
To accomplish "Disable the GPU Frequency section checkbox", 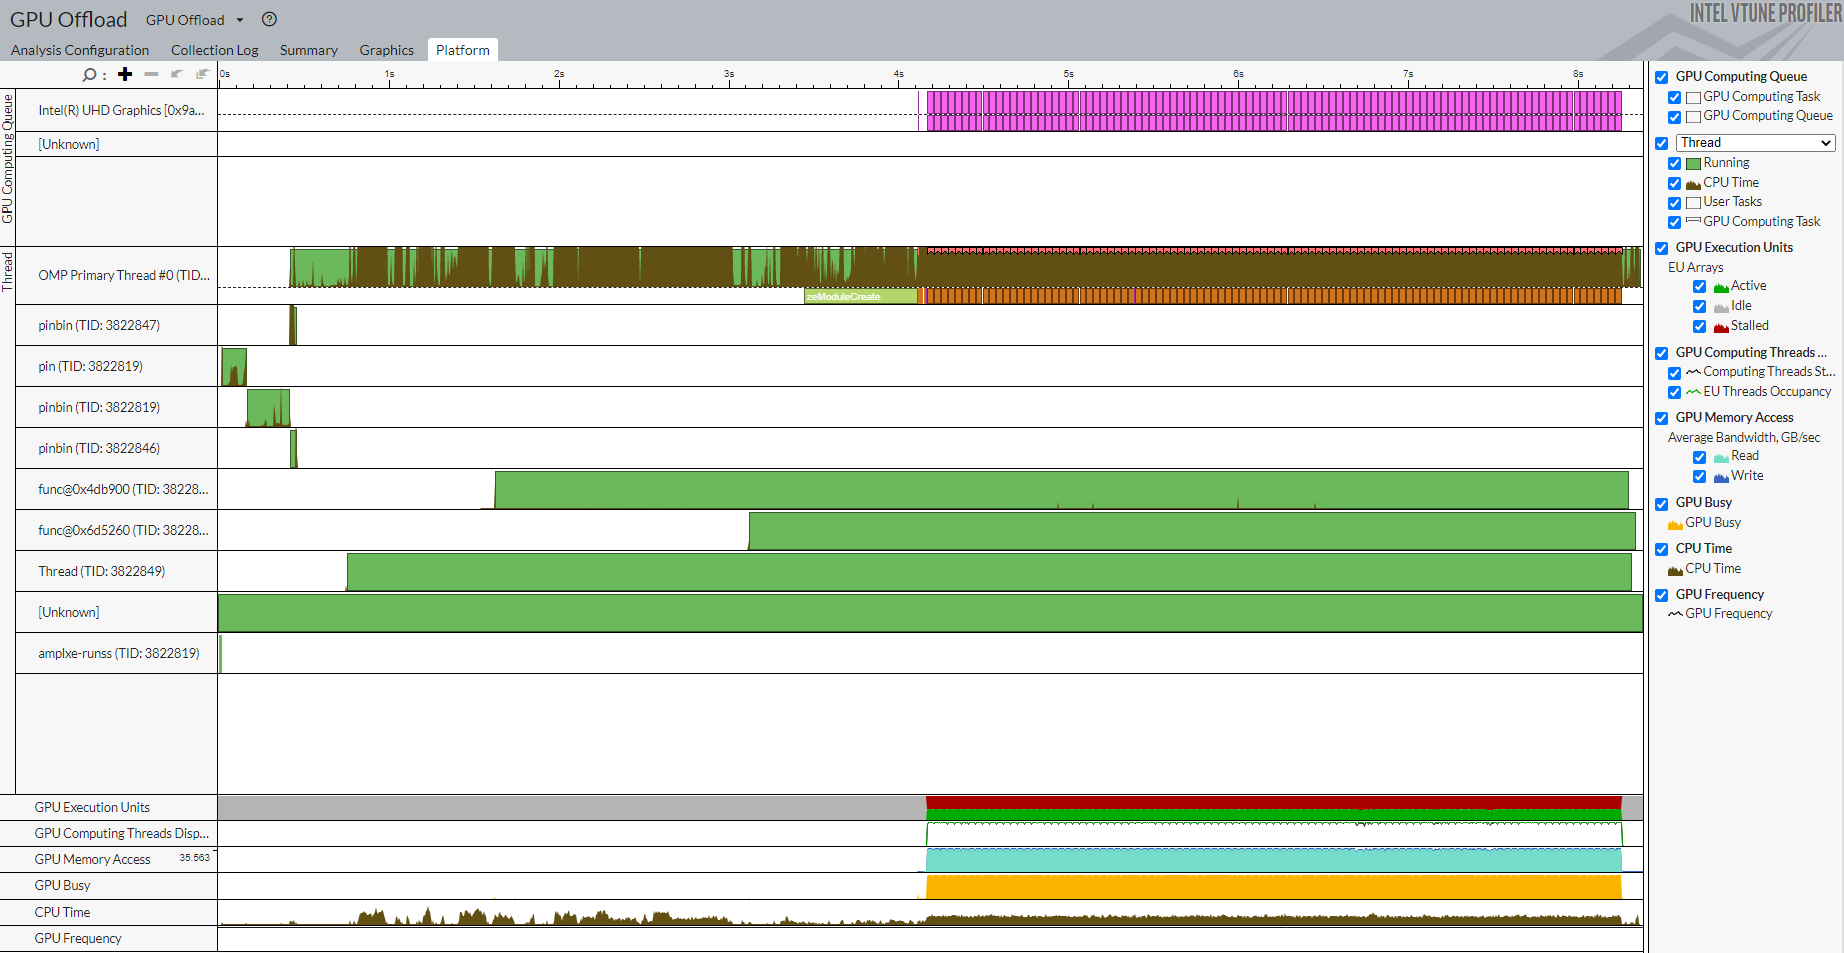I will [1661, 596].
